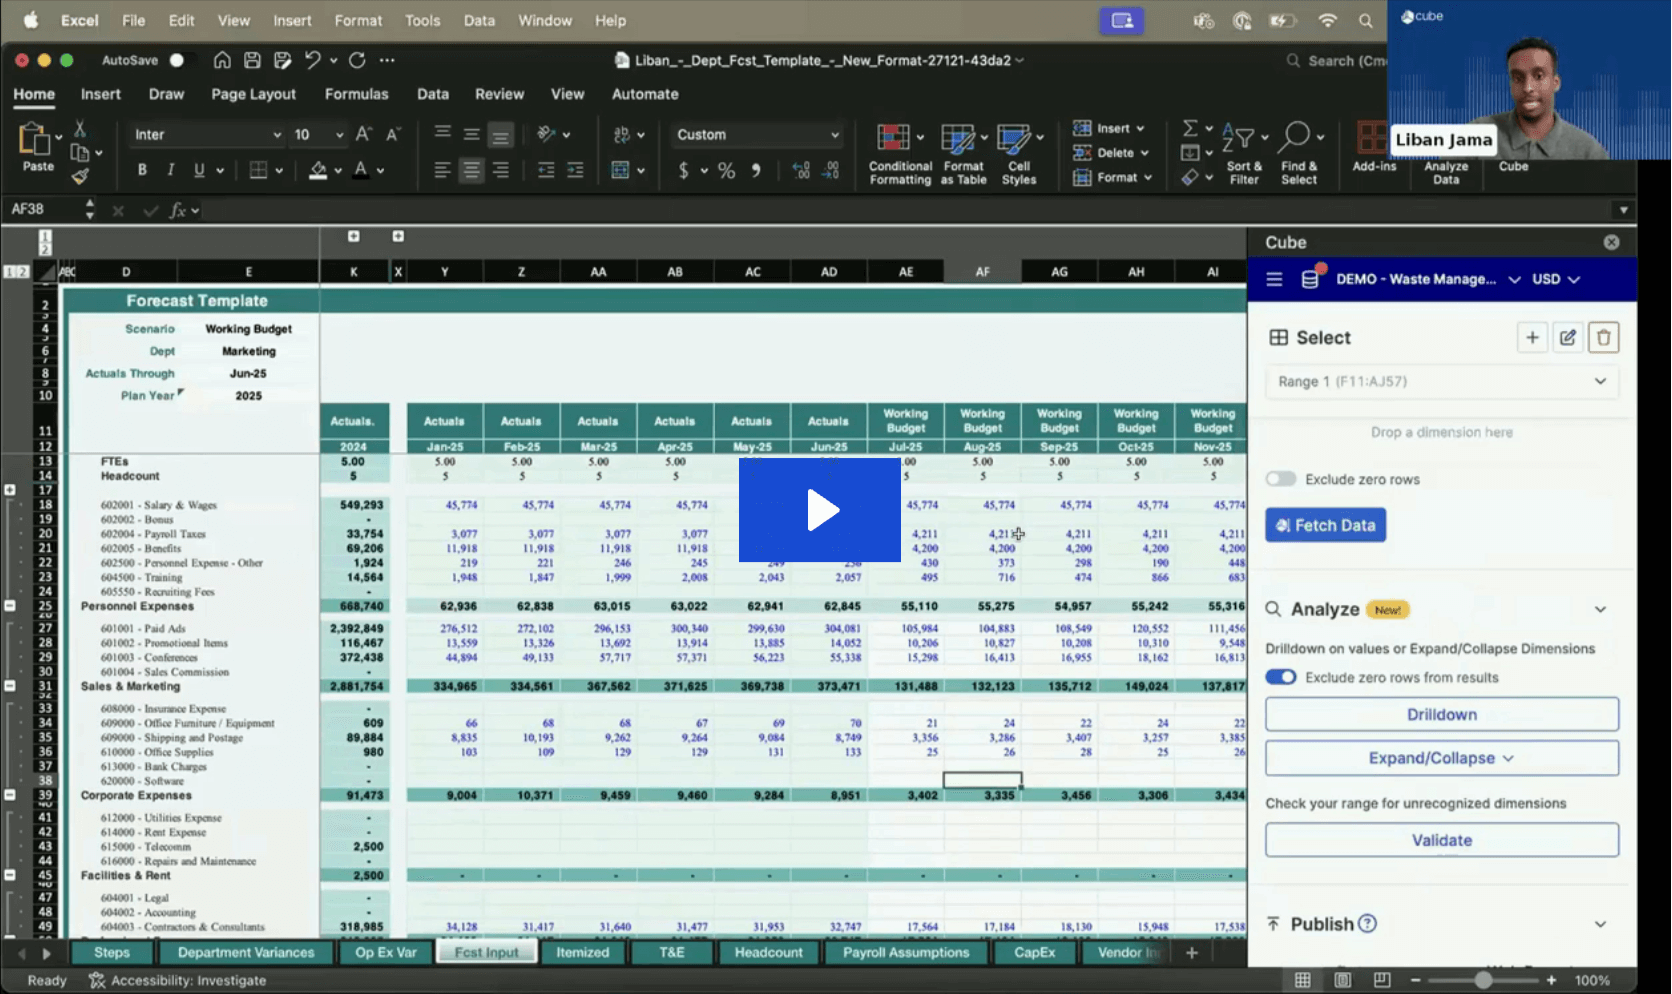Click the Bold formatting icon
This screenshot has width=1672, height=994.
(x=142, y=170)
